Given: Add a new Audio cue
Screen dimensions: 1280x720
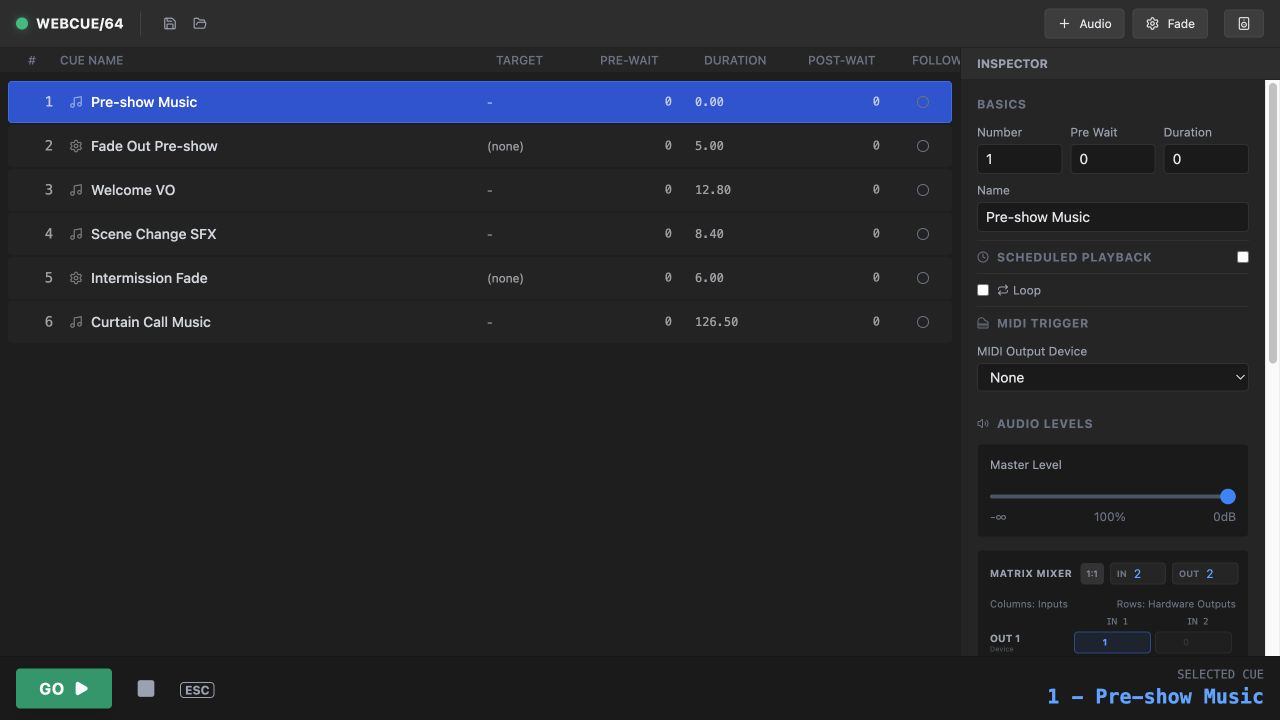Looking at the screenshot, I should [1085, 23].
